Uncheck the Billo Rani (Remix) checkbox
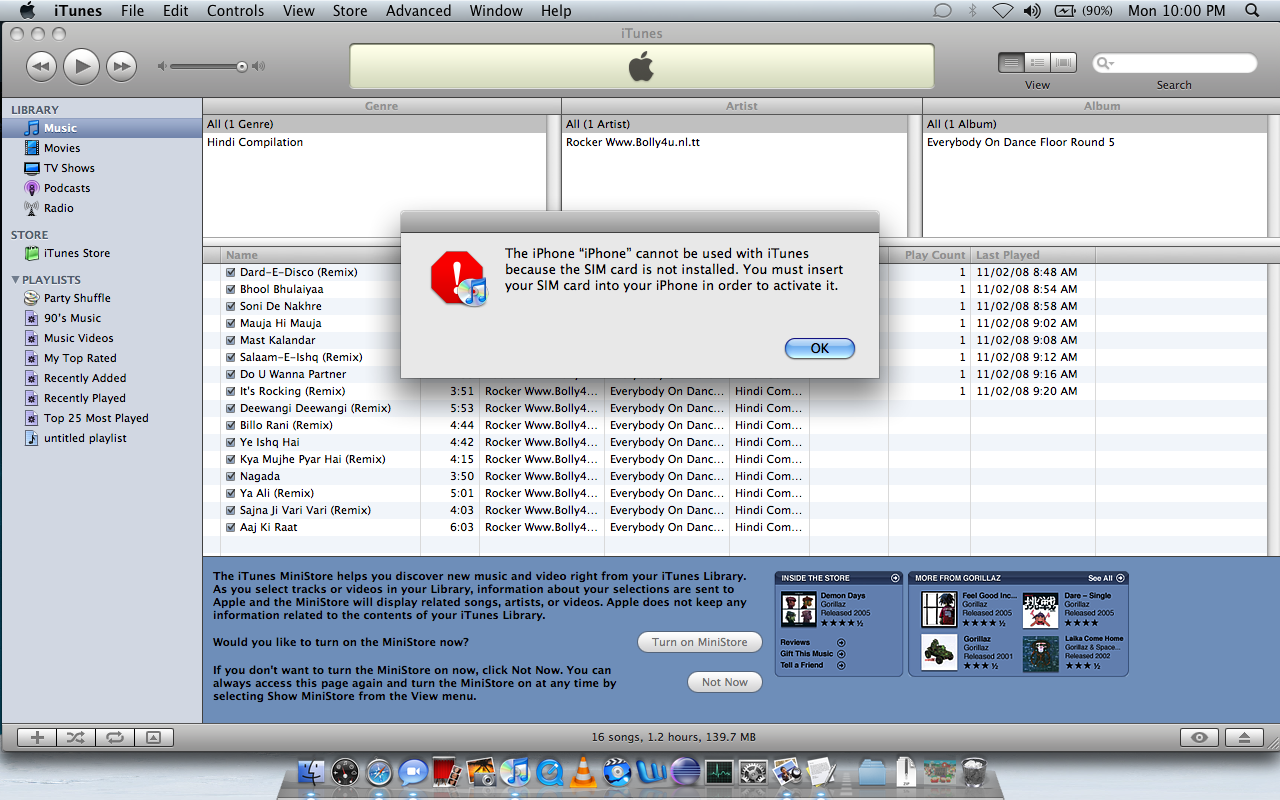This screenshot has width=1280, height=800. click(231, 425)
